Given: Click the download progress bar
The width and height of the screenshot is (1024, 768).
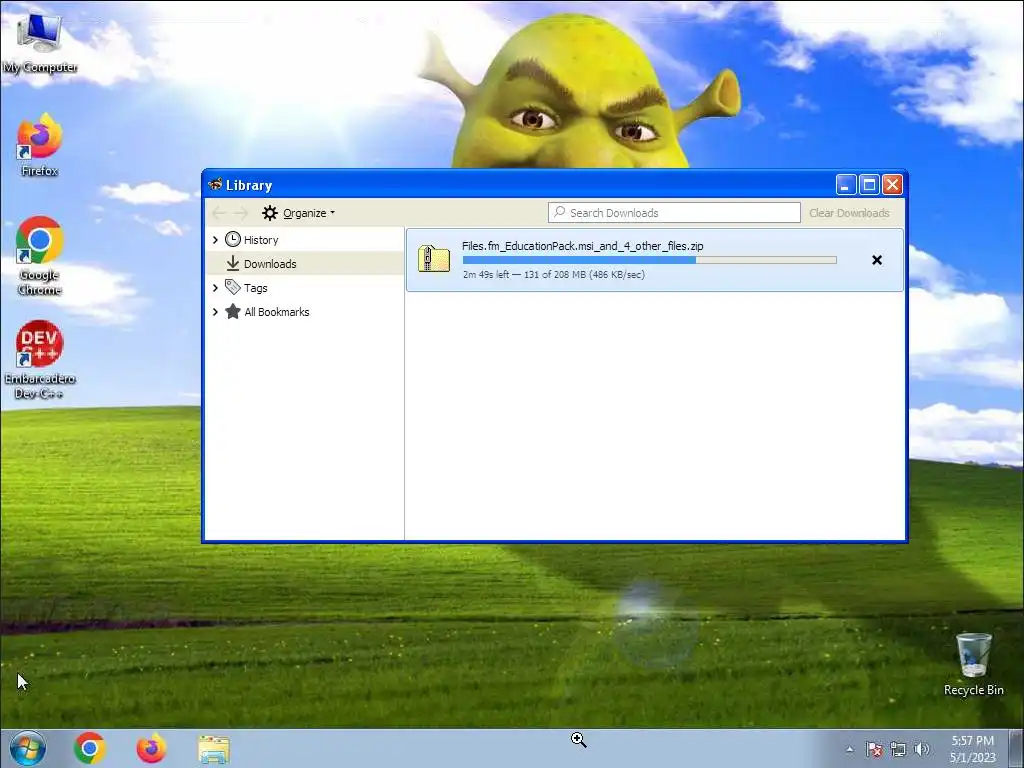Looking at the screenshot, I should coord(649,260).
